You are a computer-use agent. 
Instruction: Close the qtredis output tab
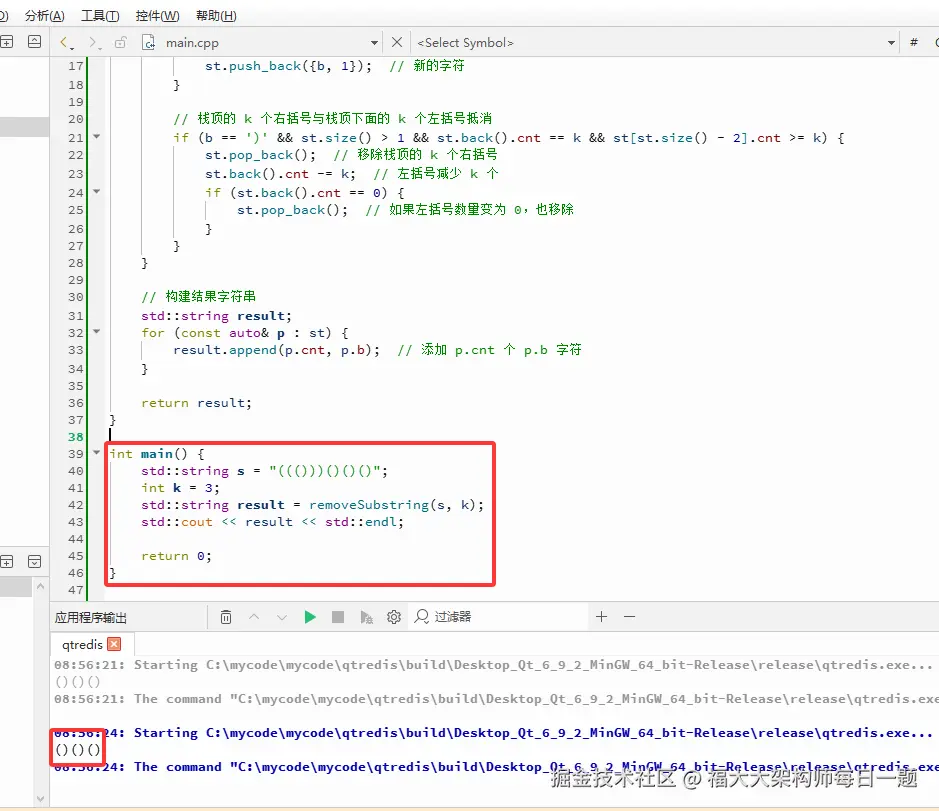114,644
